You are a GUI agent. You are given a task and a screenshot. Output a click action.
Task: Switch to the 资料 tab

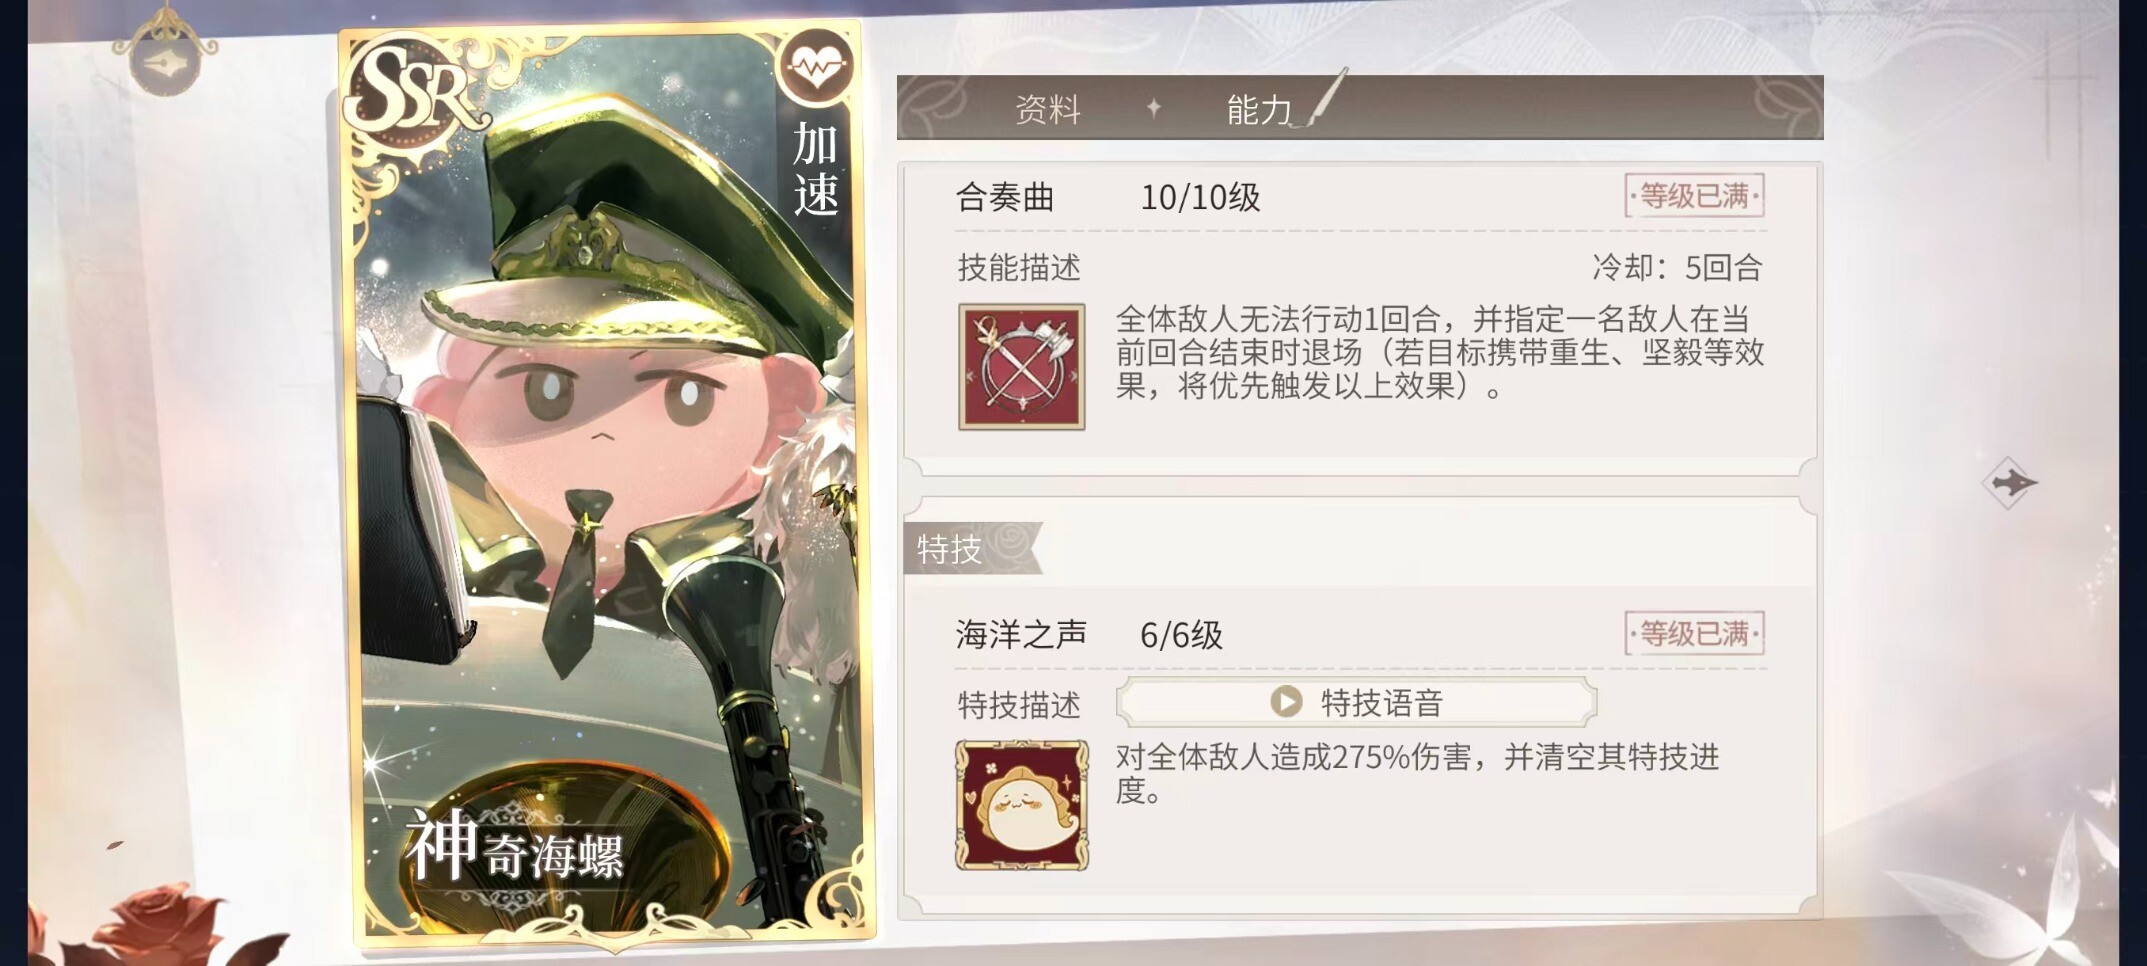click(x=1047, y=109)
